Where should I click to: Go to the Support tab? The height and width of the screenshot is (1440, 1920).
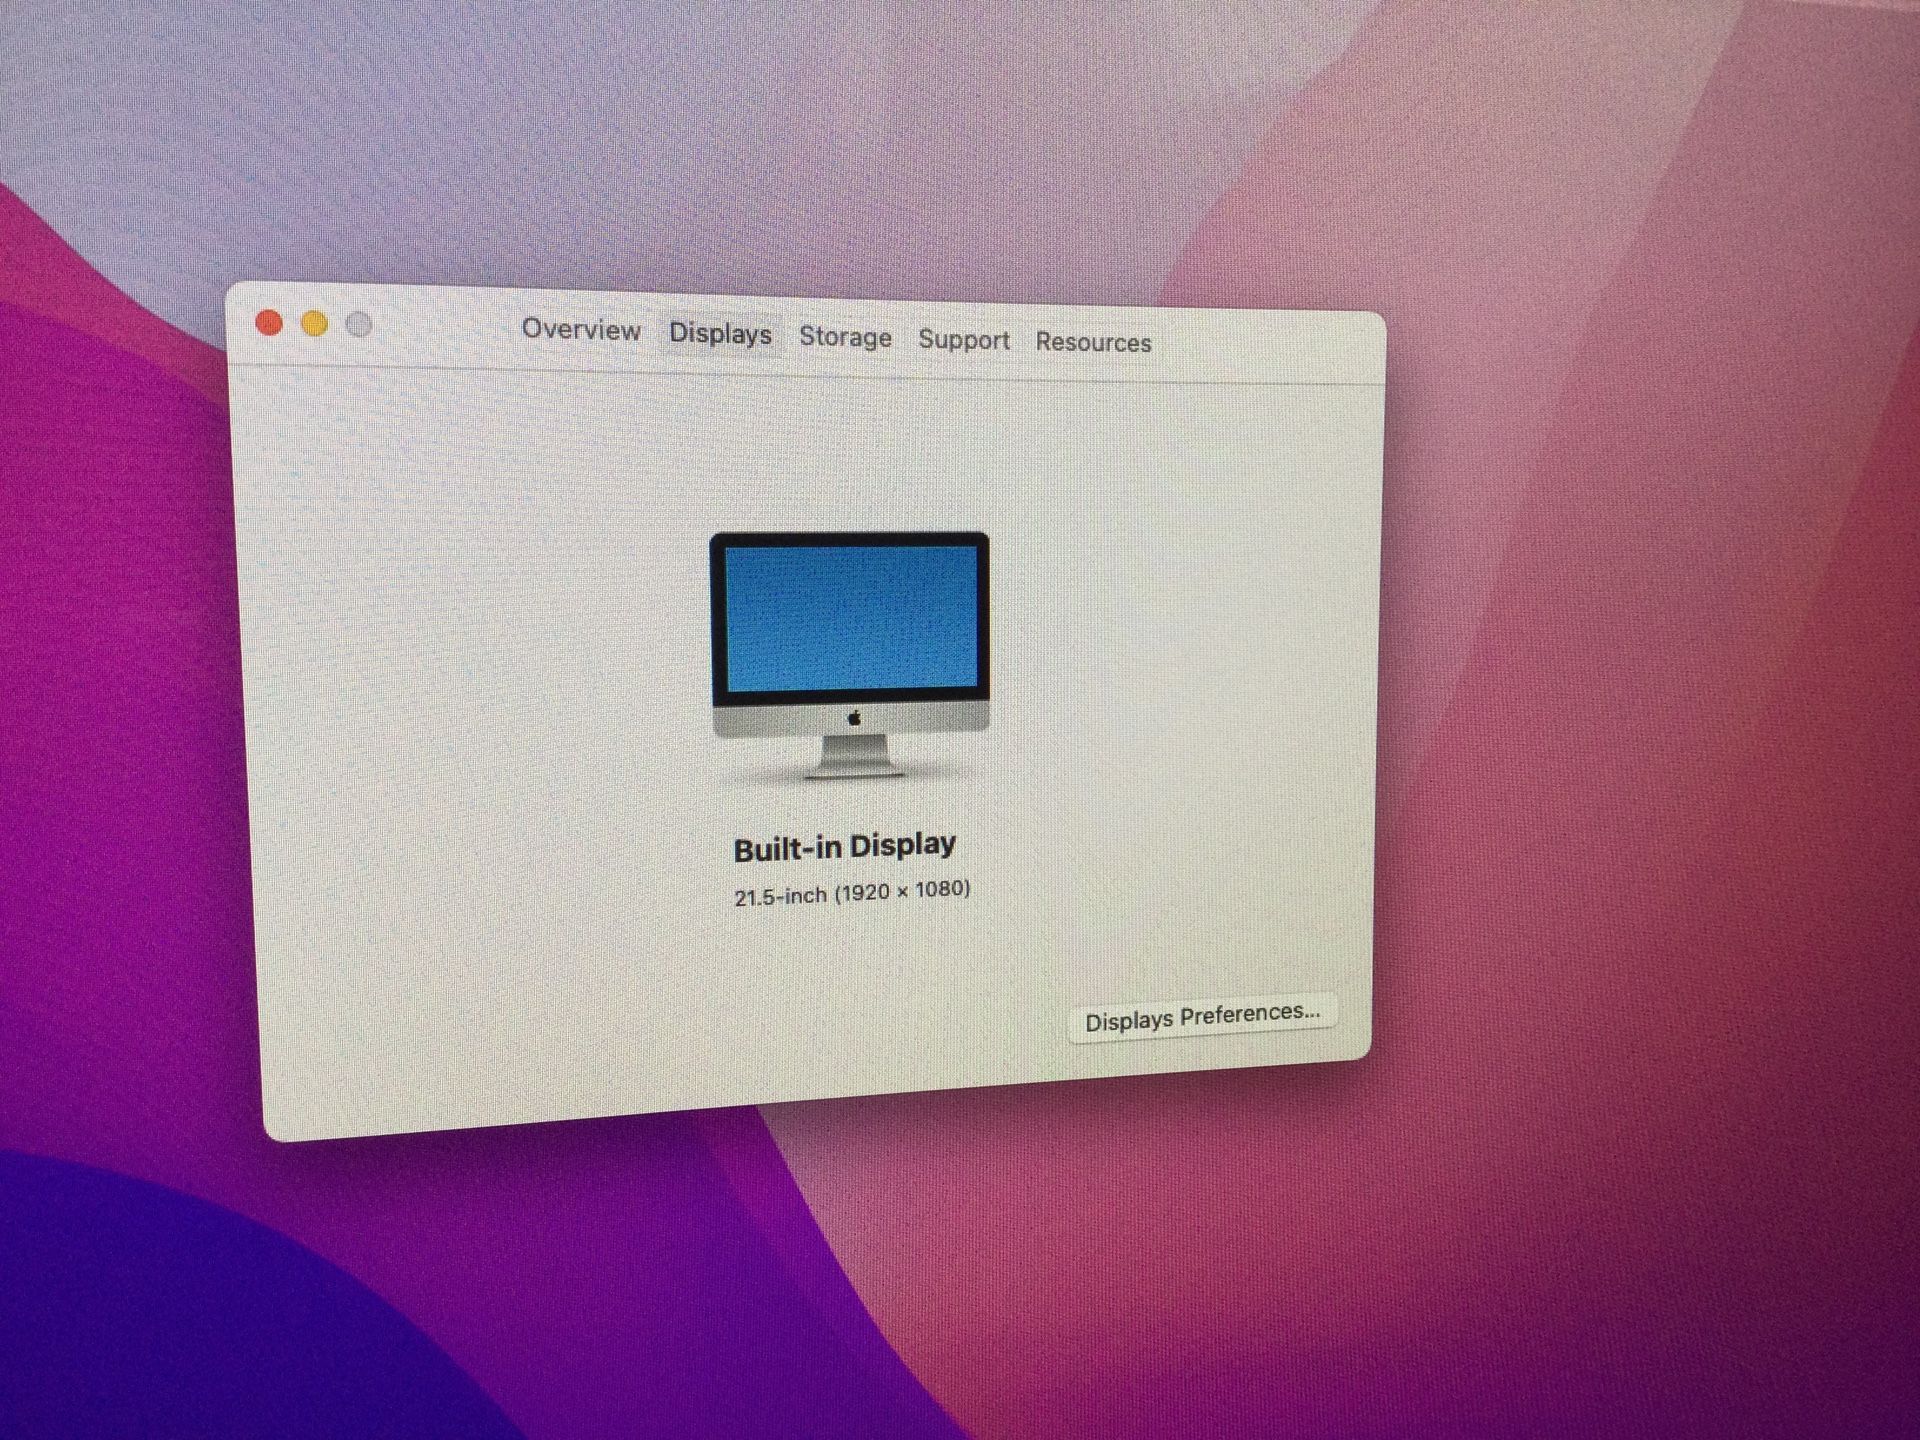click(964, 340)
